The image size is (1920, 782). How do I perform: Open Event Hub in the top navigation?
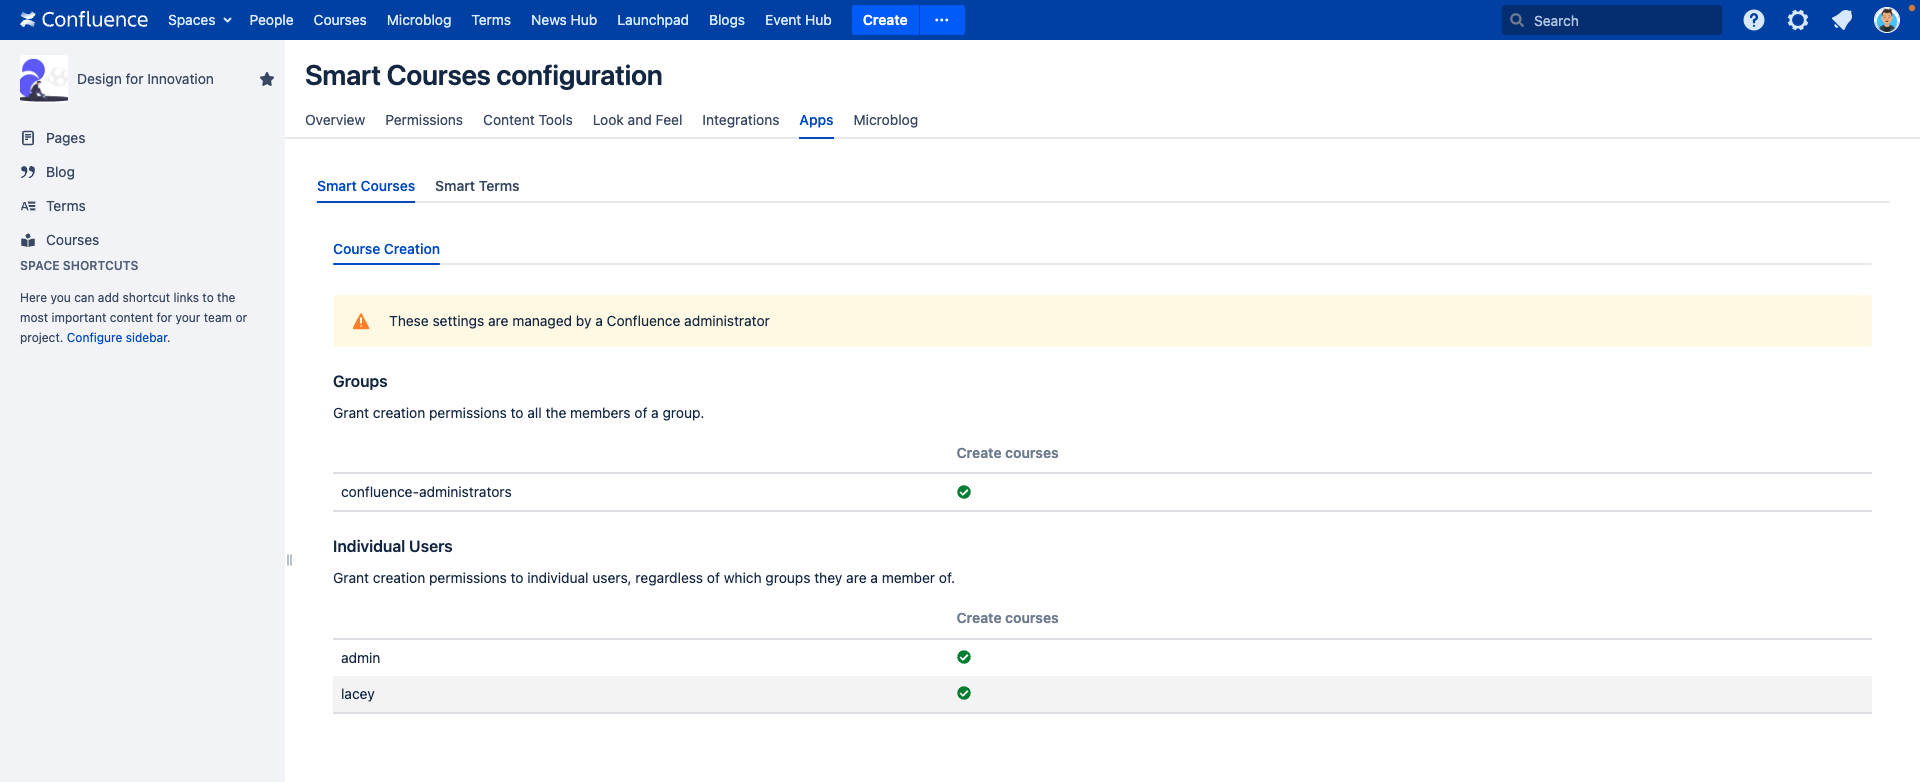pyautogui.click(x=798, y=20)
